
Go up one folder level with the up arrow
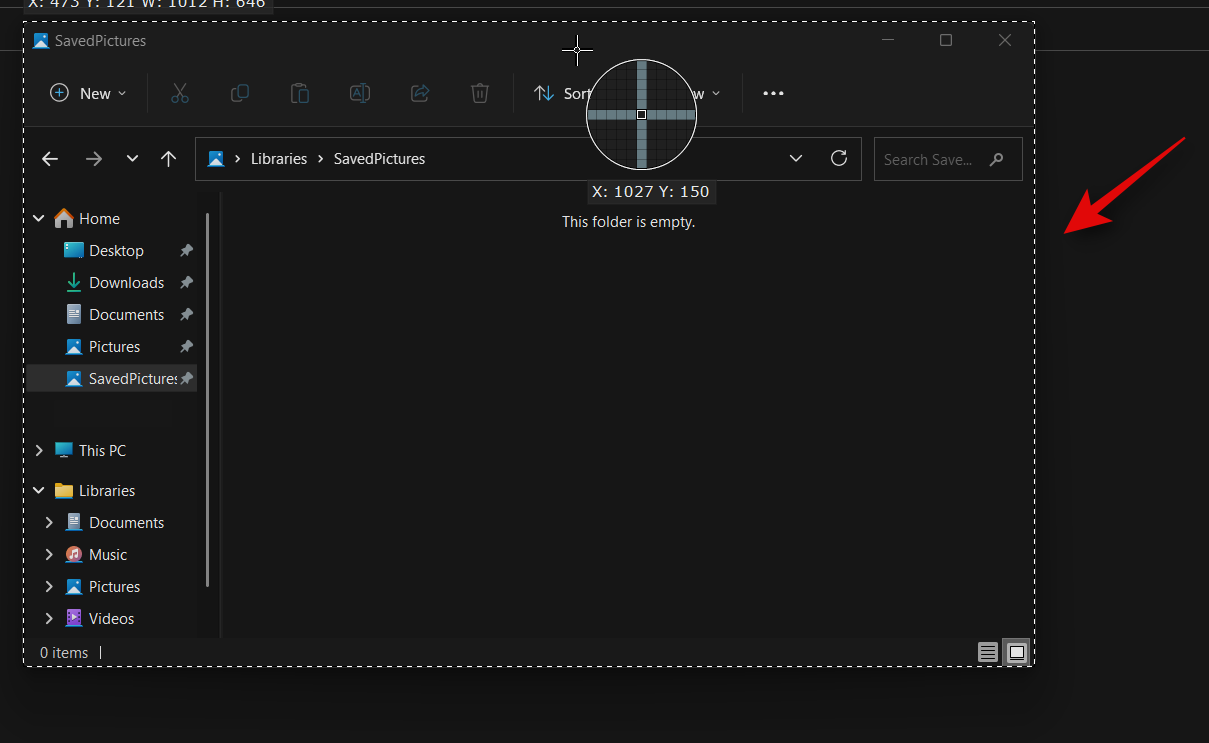pos(169,159)
